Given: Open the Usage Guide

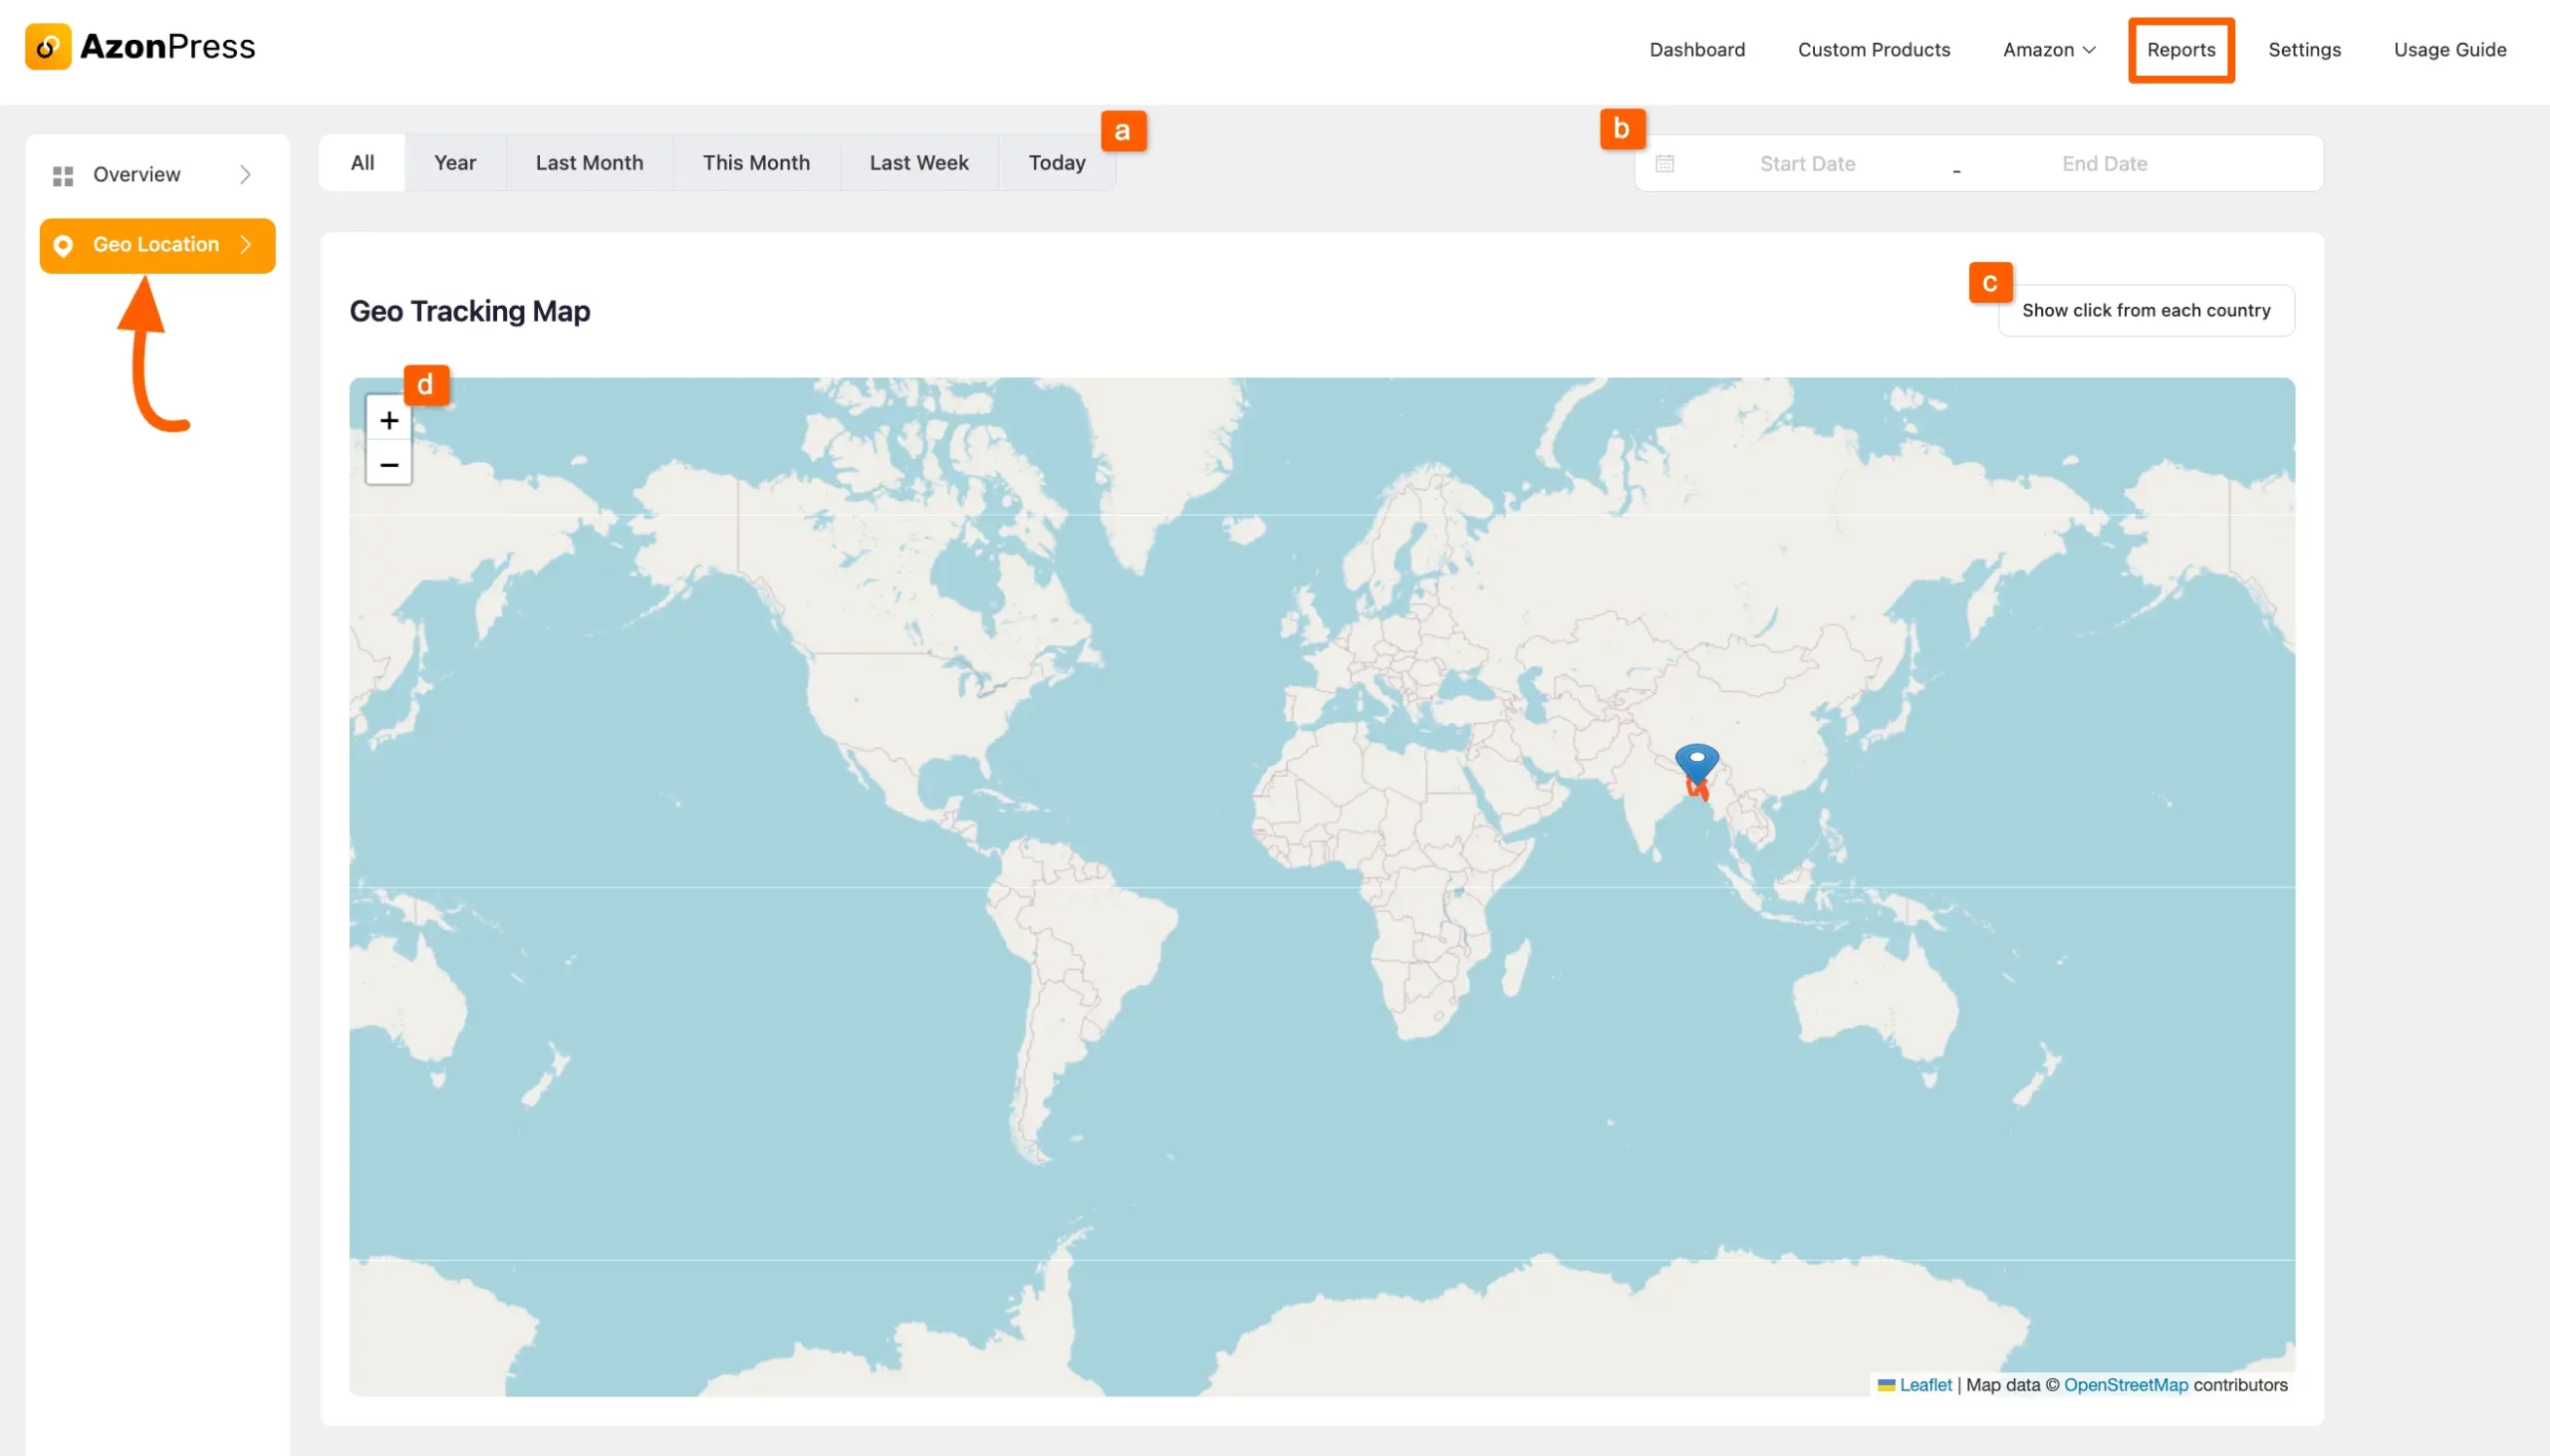Looking at the screenshot, I should click(x=2449, y=49).
